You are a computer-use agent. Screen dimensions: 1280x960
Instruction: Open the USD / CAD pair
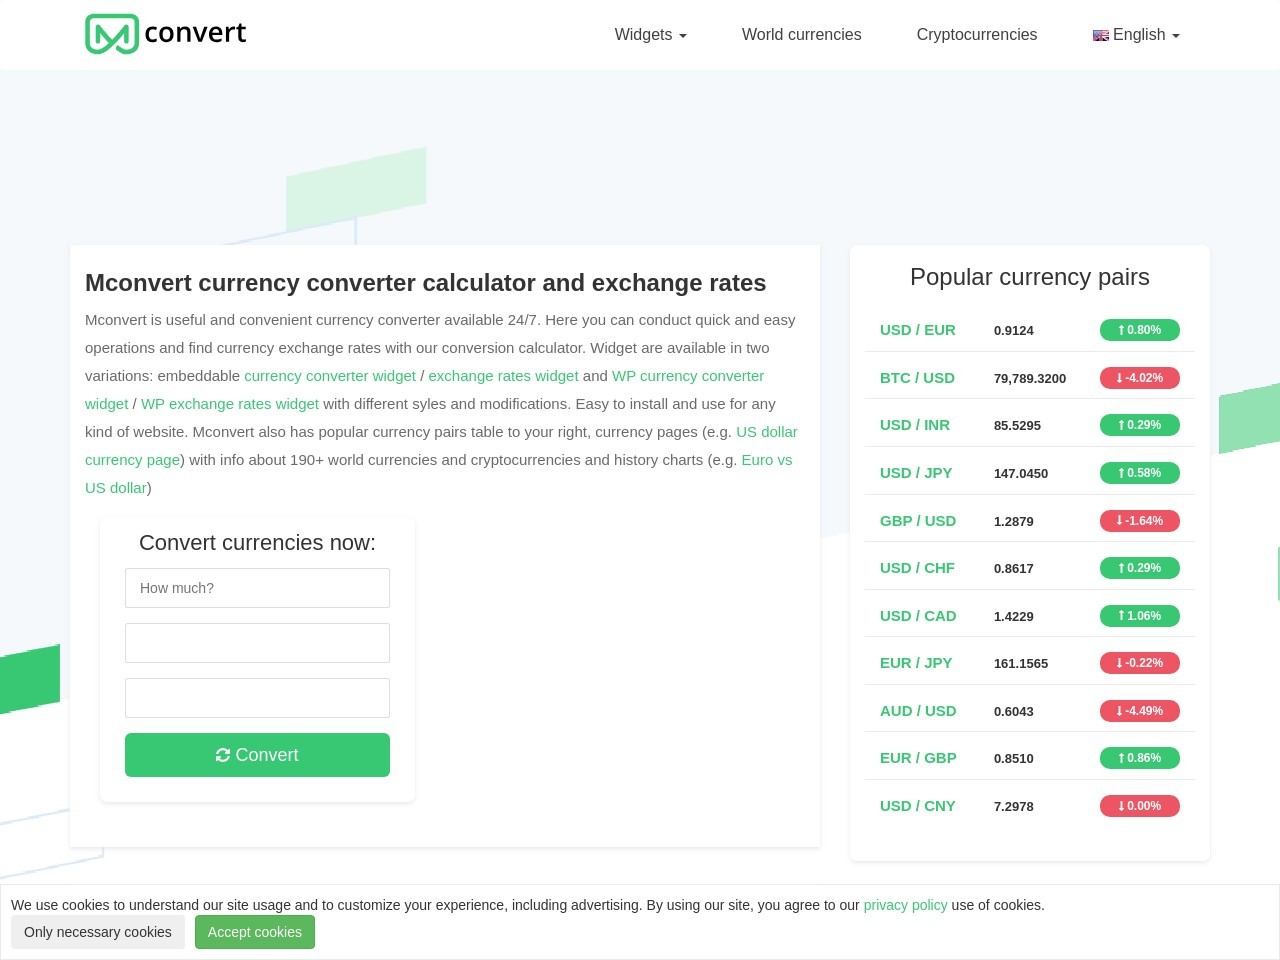click(x=918, y=616)
